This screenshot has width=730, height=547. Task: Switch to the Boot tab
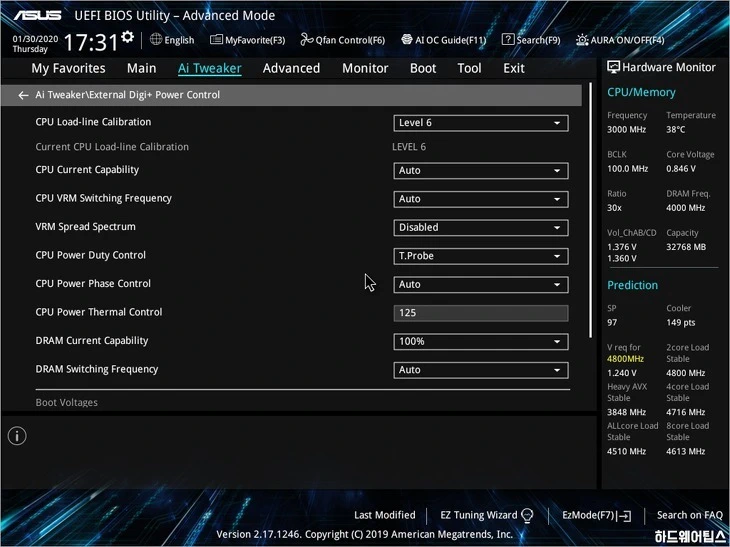423,68
